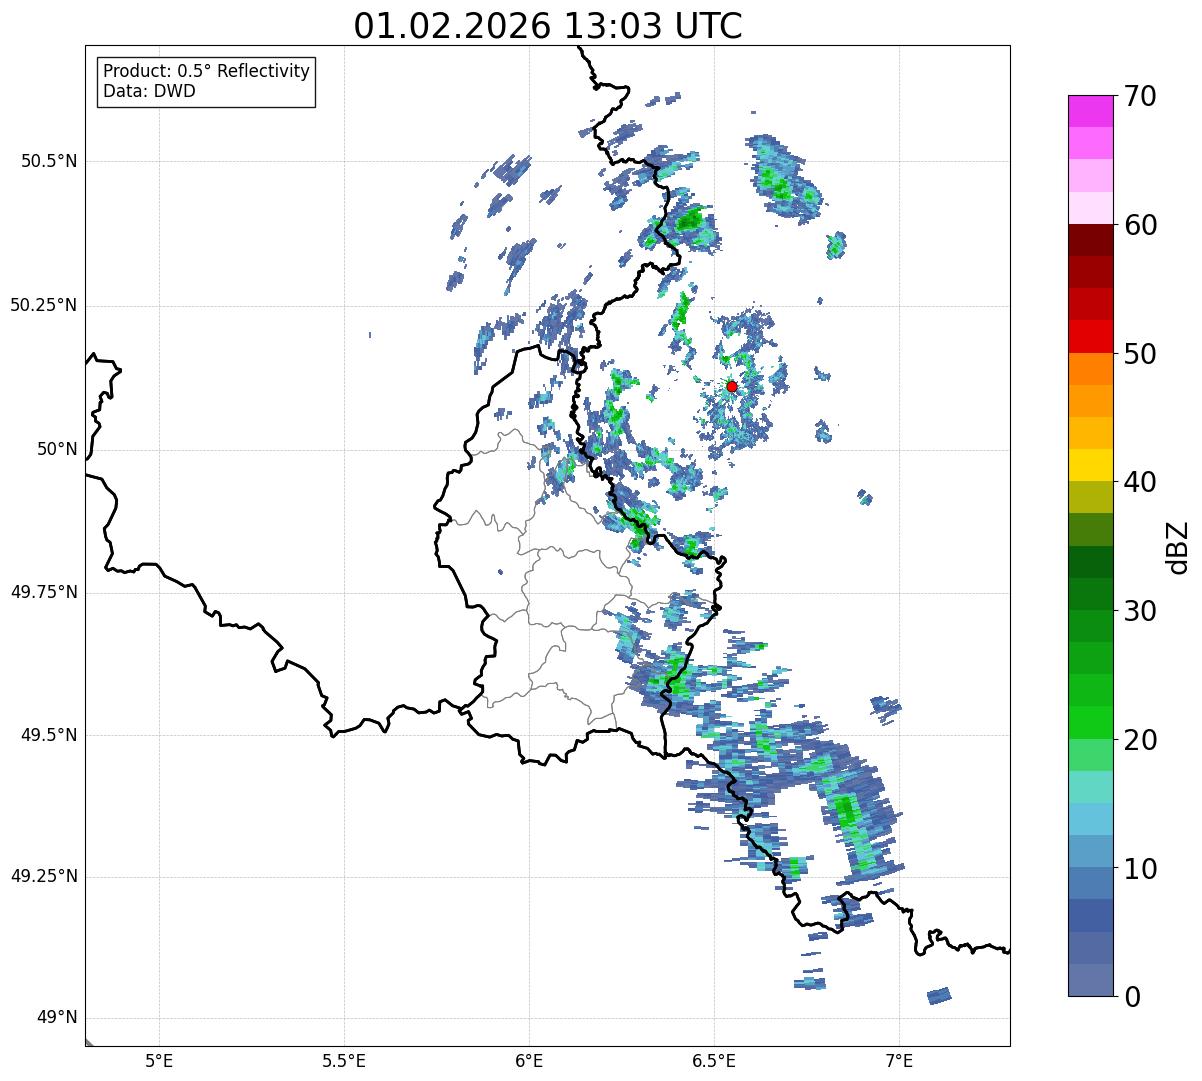Viewport: 1202px width, 1081px height.
Task: Select the 49°N latitude label
Action: pyautogui.click(x=57, y=1018)
